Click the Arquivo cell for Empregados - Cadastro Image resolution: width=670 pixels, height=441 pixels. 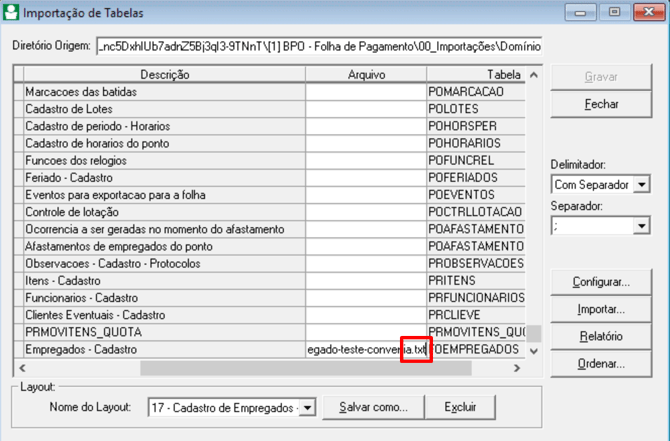click(366, 350)
